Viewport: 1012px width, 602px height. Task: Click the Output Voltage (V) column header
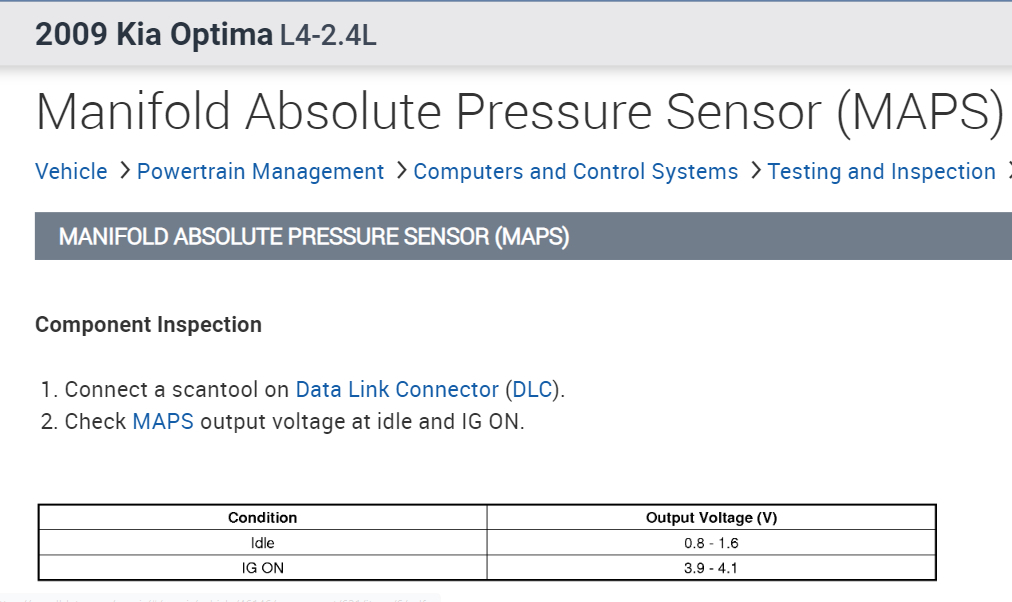point(711,518)
